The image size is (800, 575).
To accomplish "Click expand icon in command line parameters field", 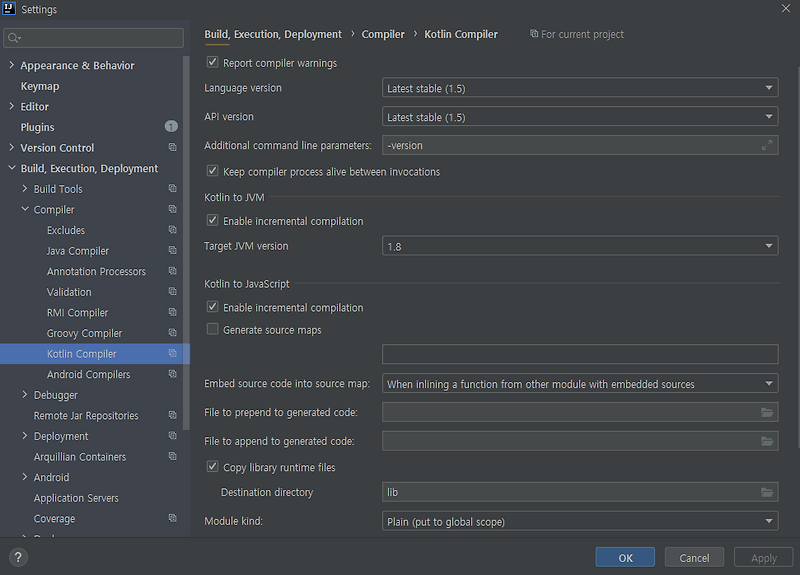I will [767, 145].
